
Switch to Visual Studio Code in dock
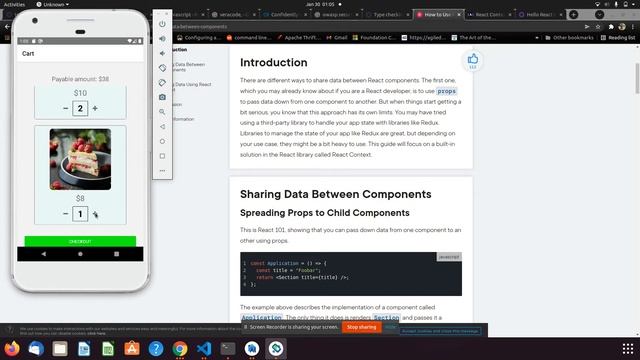point(204,349)
